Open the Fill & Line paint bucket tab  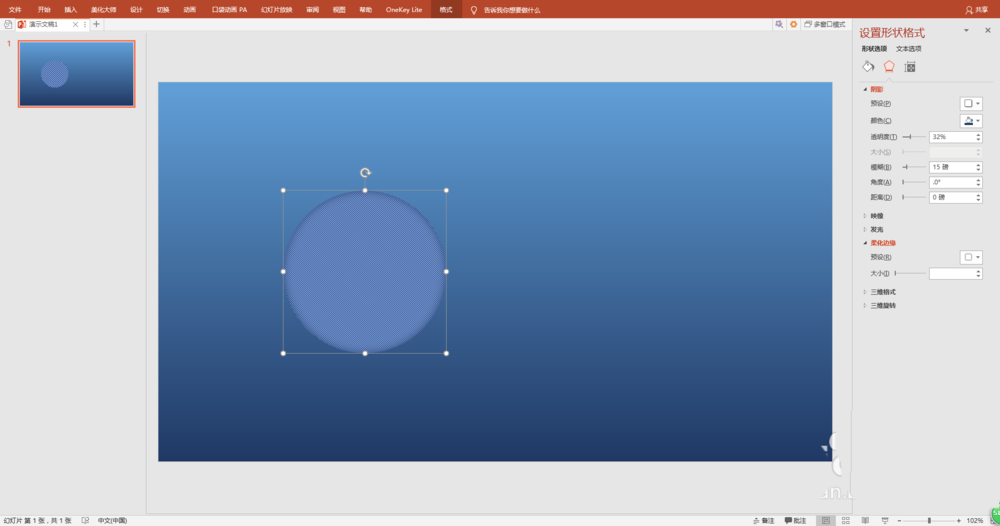tap(868, 66)
